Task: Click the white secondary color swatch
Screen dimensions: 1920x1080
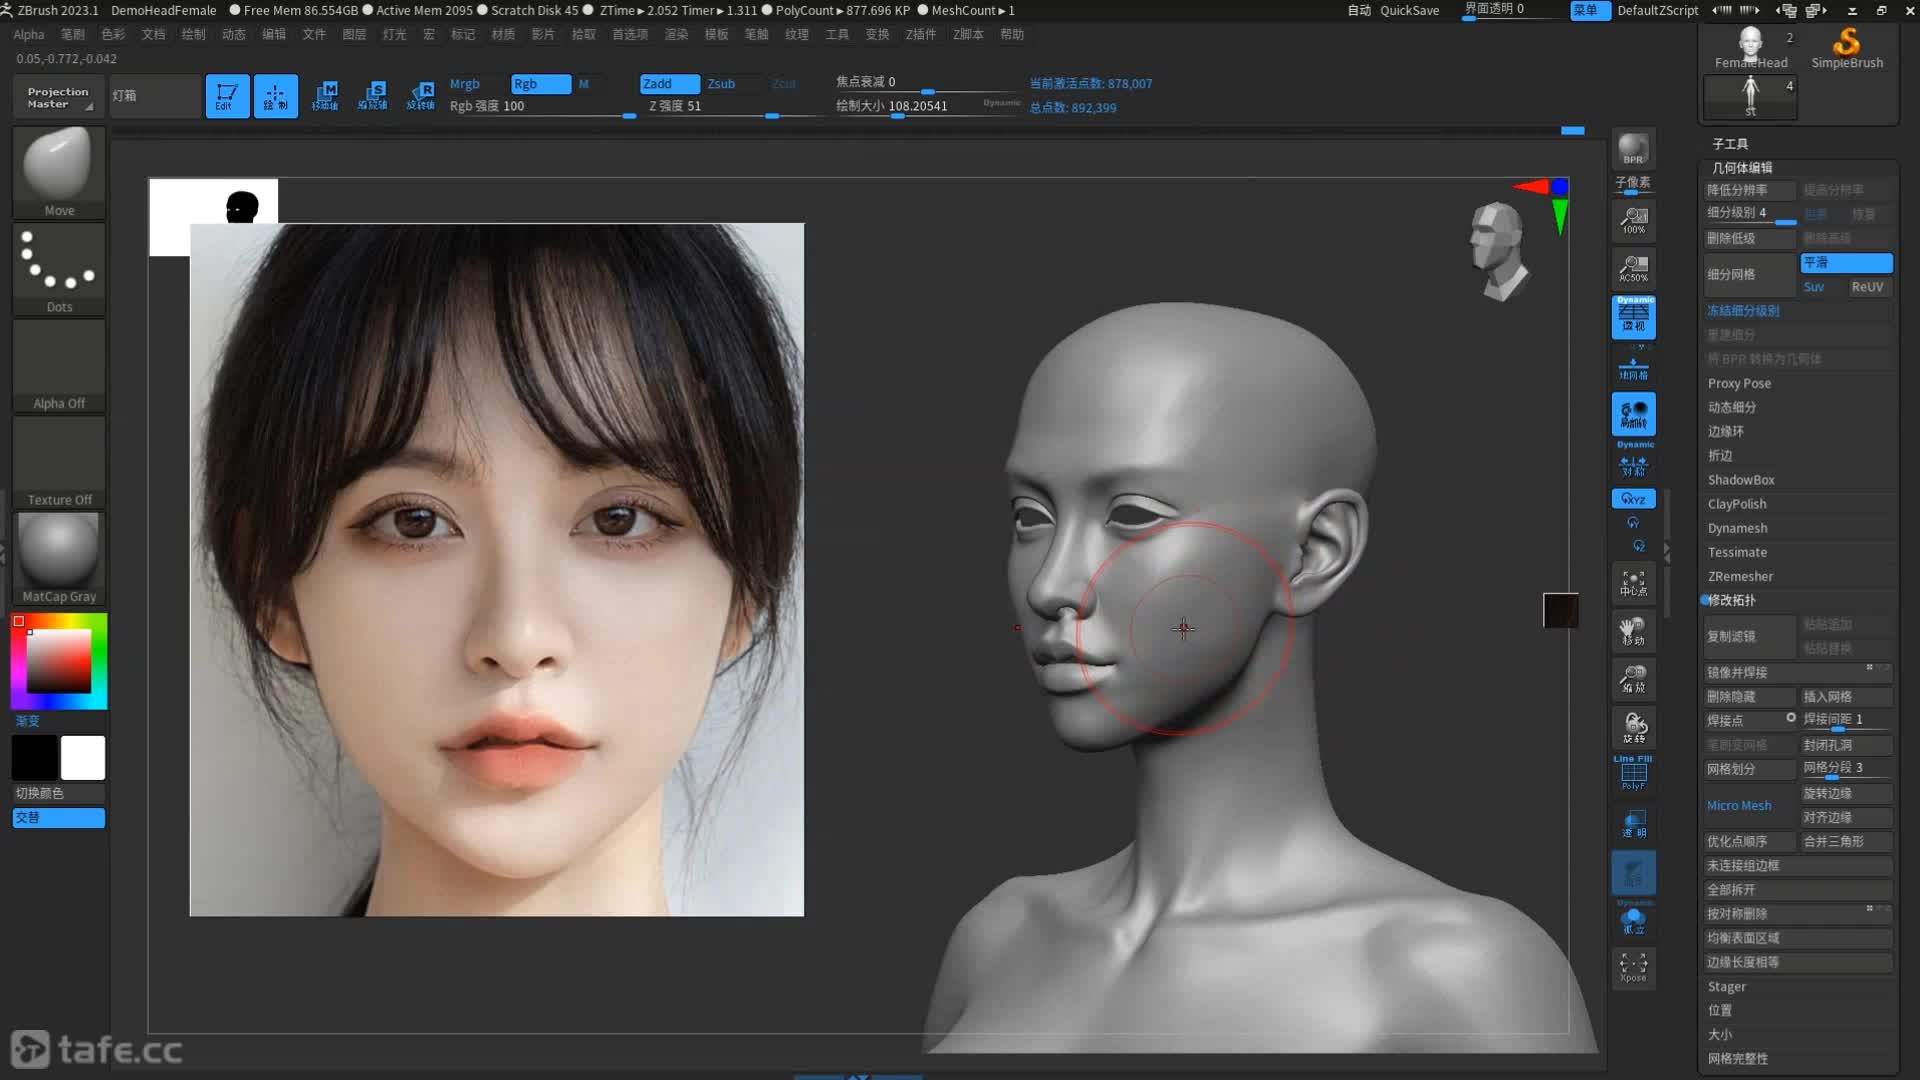Action: [83, 758]
